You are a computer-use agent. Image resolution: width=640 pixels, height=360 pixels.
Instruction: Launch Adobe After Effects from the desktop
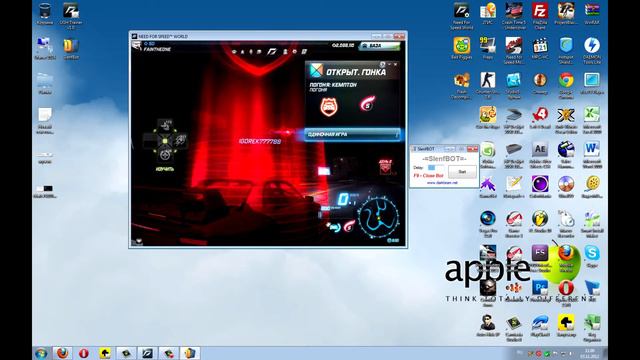540,154
